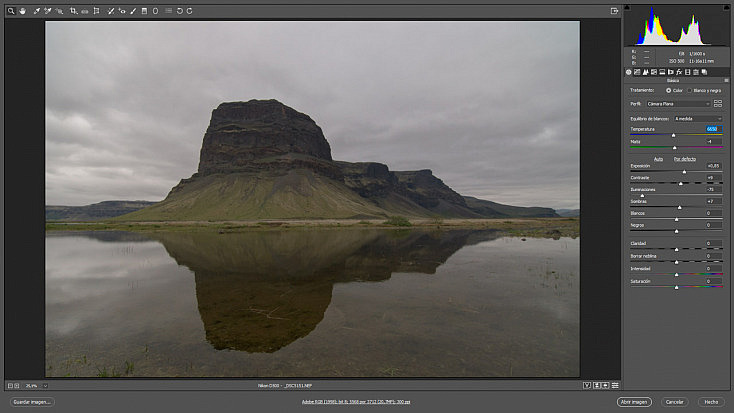Click the Contraste value field
The height and width of the screenshot is (413, 734).
click(x=714, y=178)
